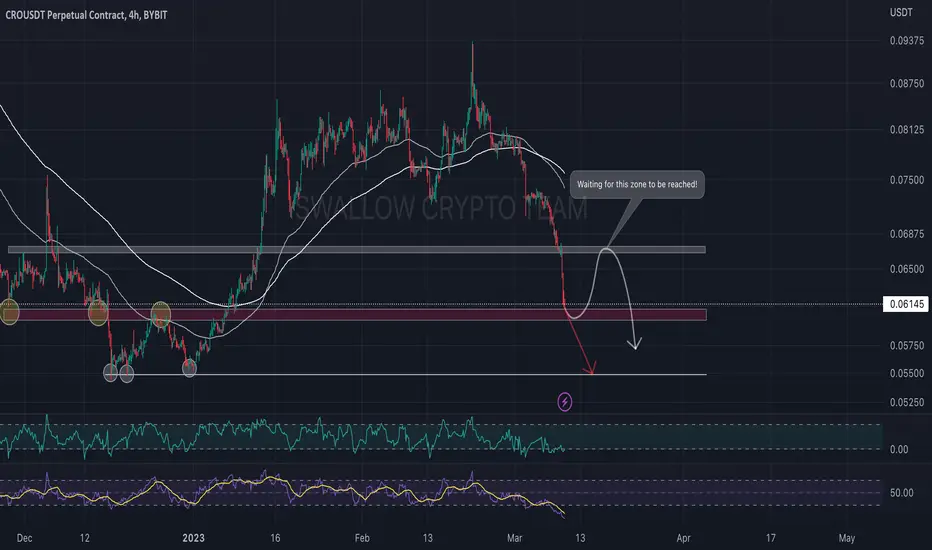
Task: Click the purple lightning bolt event icon
Action: click(565, 402)
